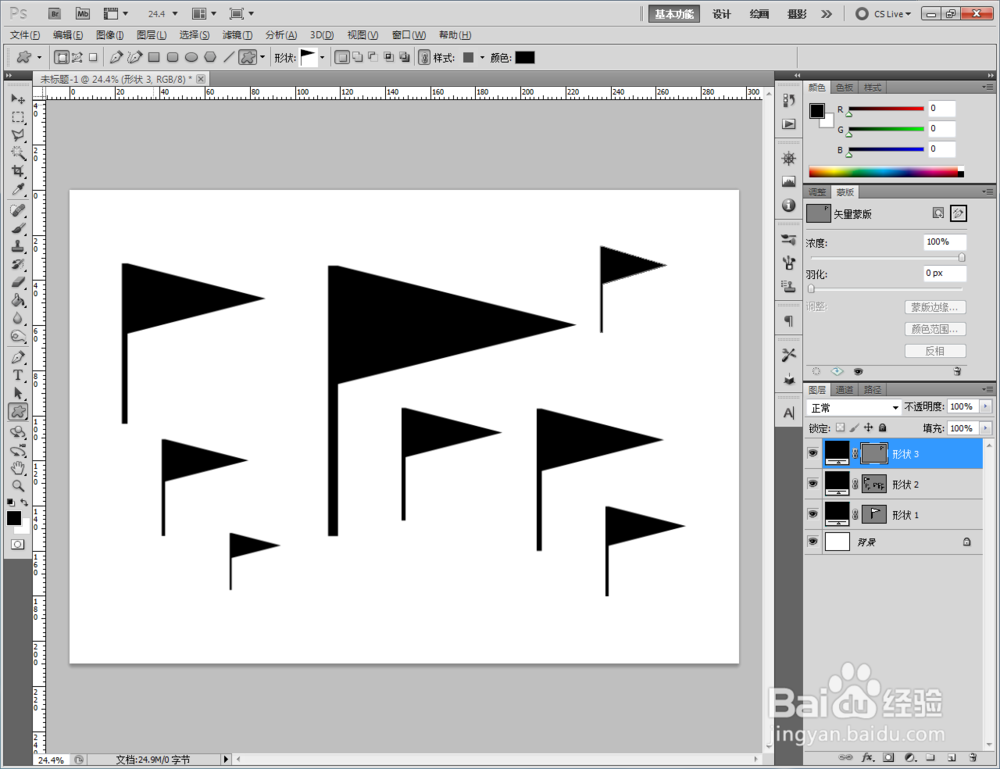Select 形状 1 layer vector mask thumbnail
Image resolution: width=1000 pixels, height=769 pixels.
(874, 514)
